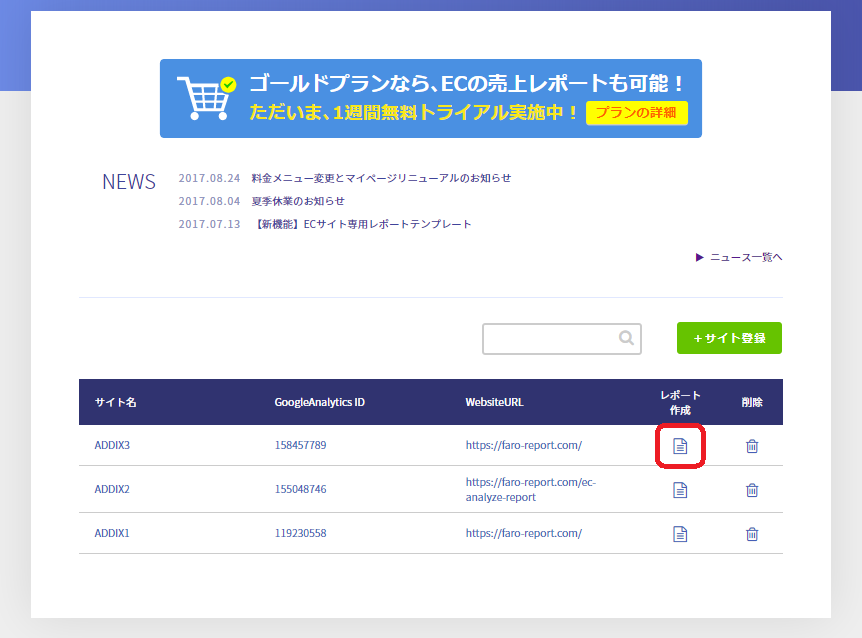This screenshot has width=862, height=638.
Task: Focus the site search input field
Action: (562, 339)
